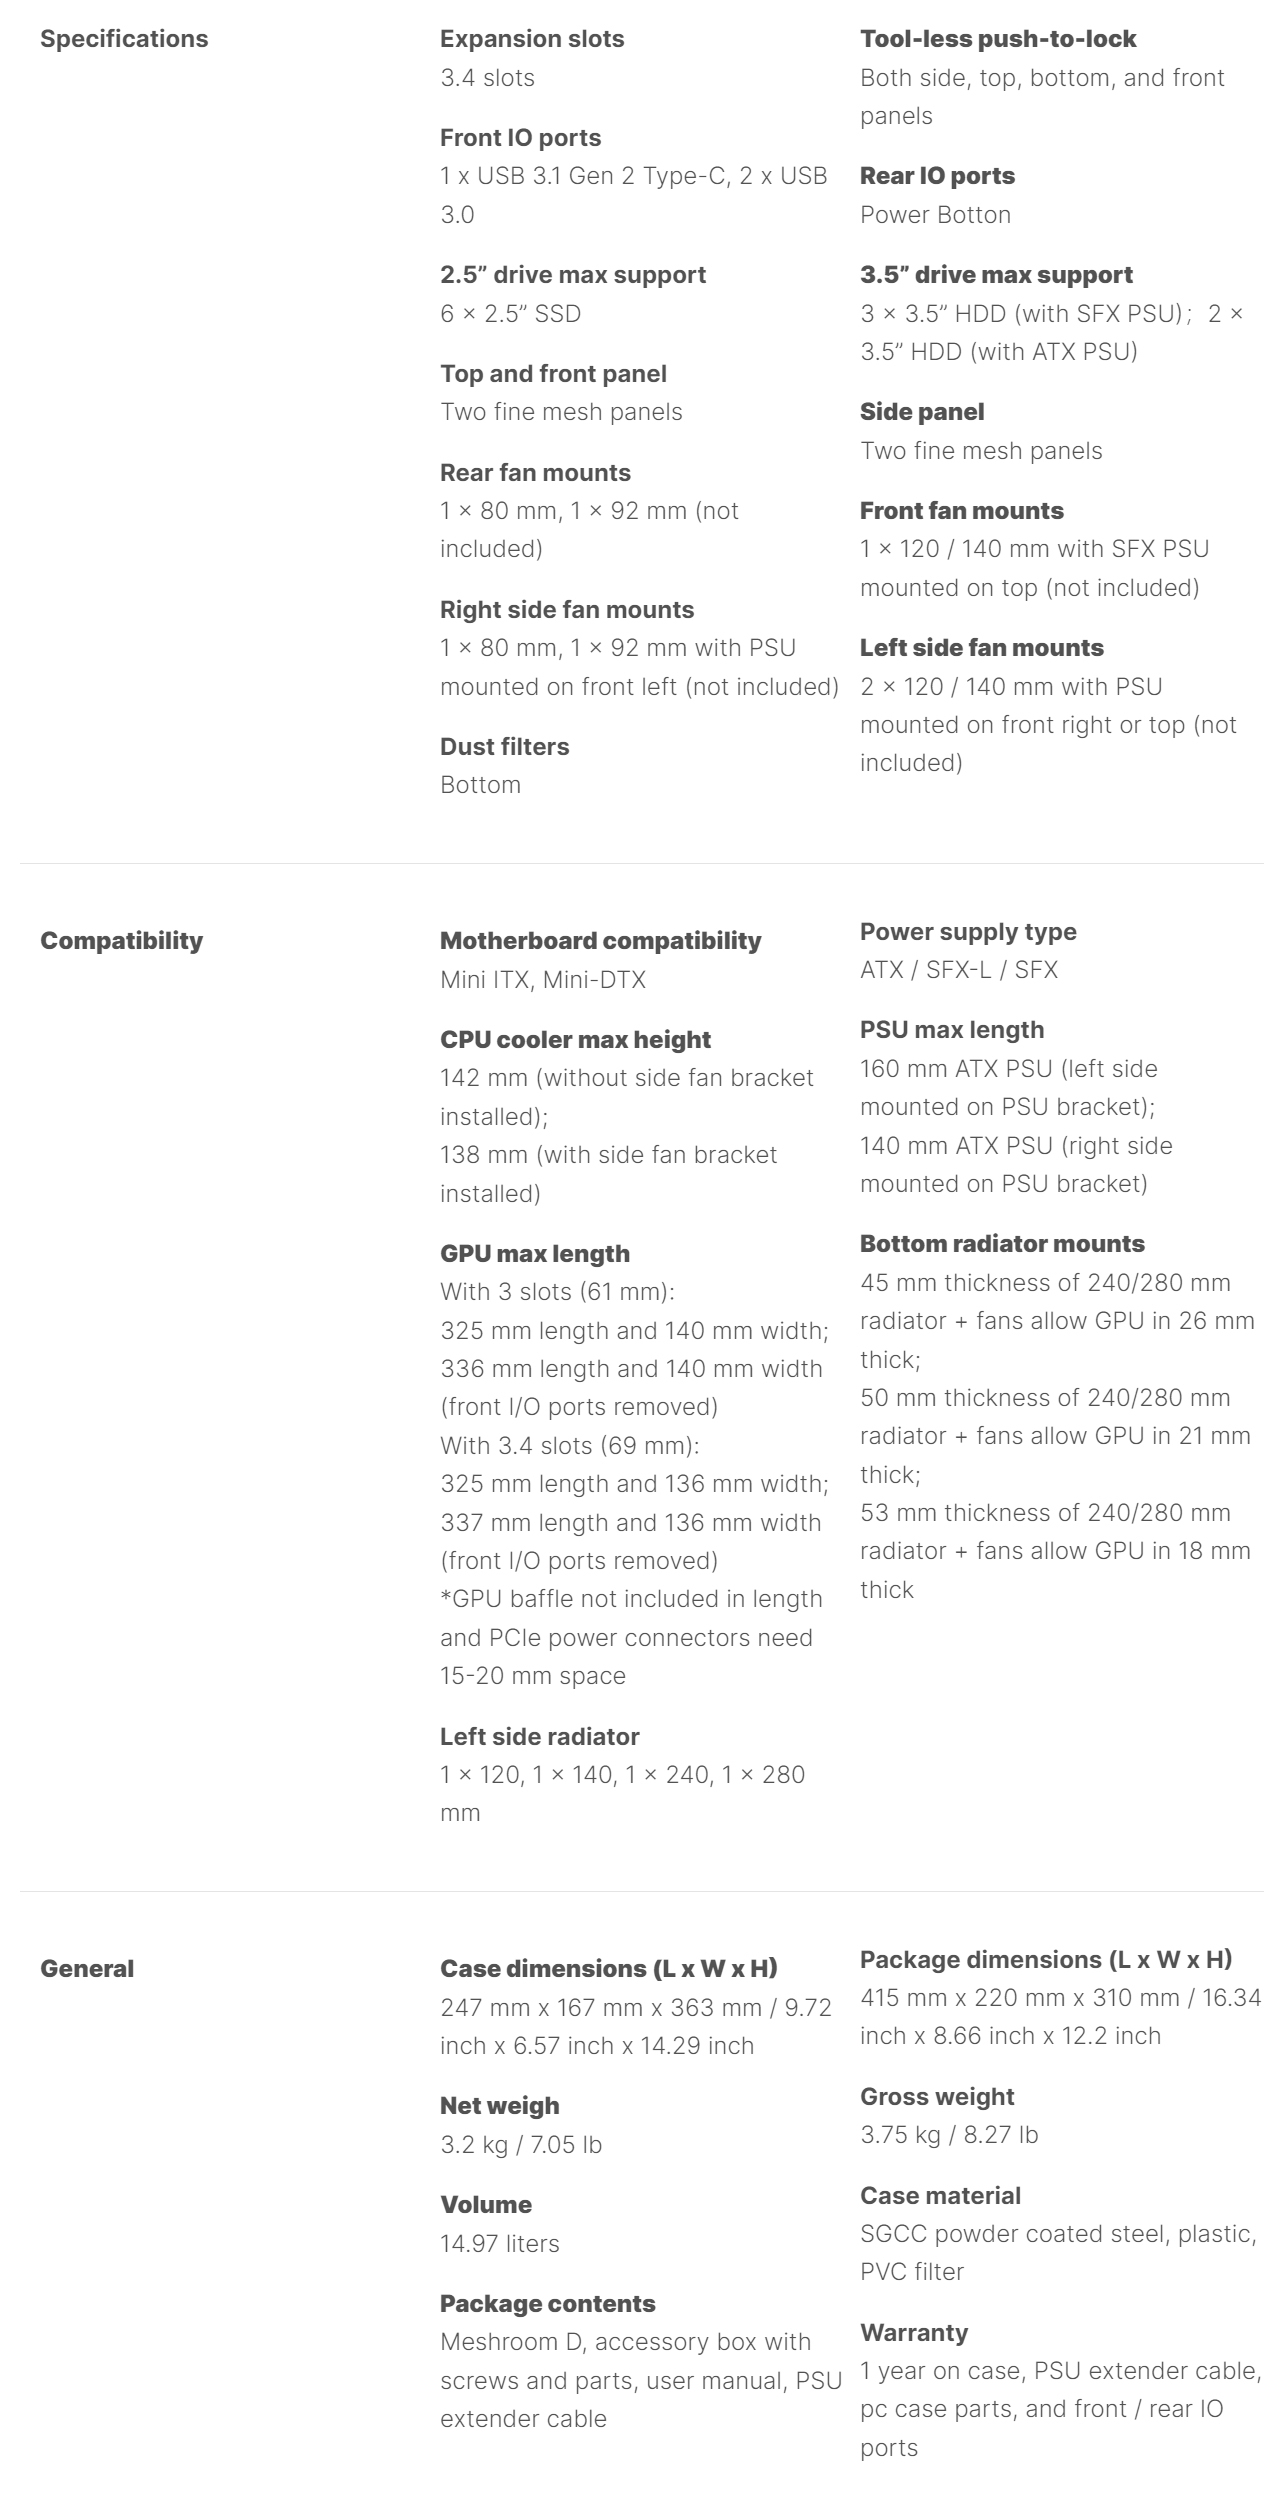Click the Gross weight label

(937, 2096)
